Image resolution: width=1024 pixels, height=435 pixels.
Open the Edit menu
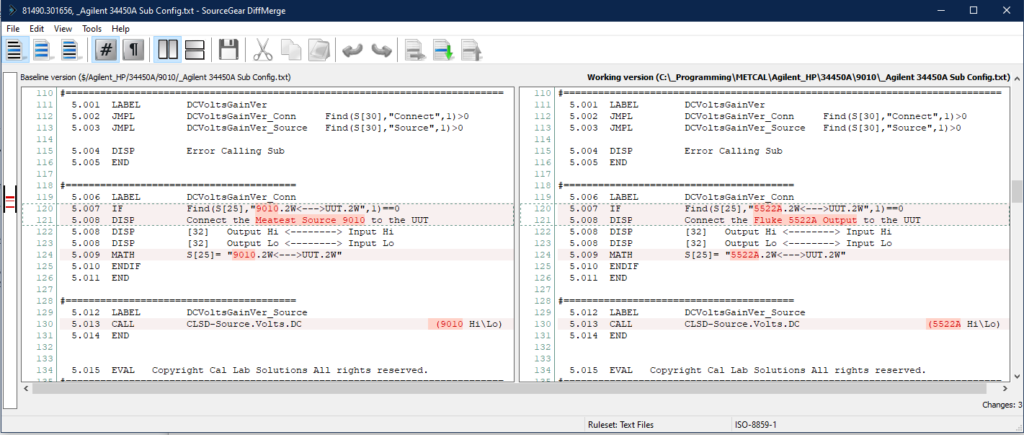[37, 29]
